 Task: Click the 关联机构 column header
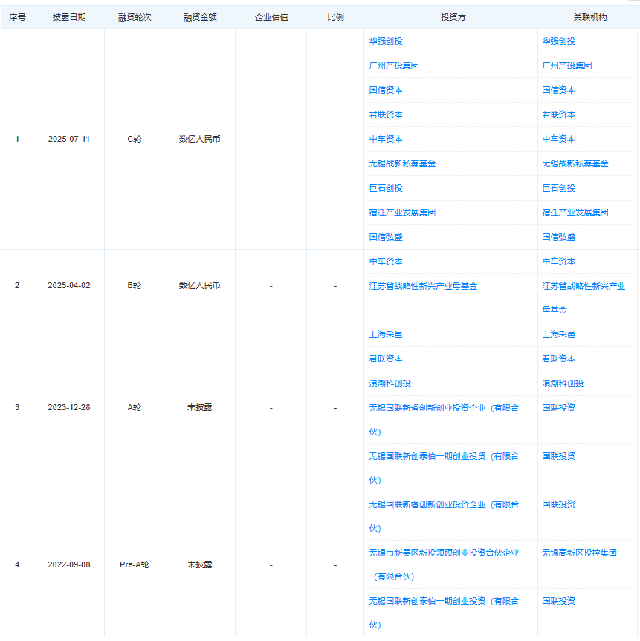coord(590,17)
